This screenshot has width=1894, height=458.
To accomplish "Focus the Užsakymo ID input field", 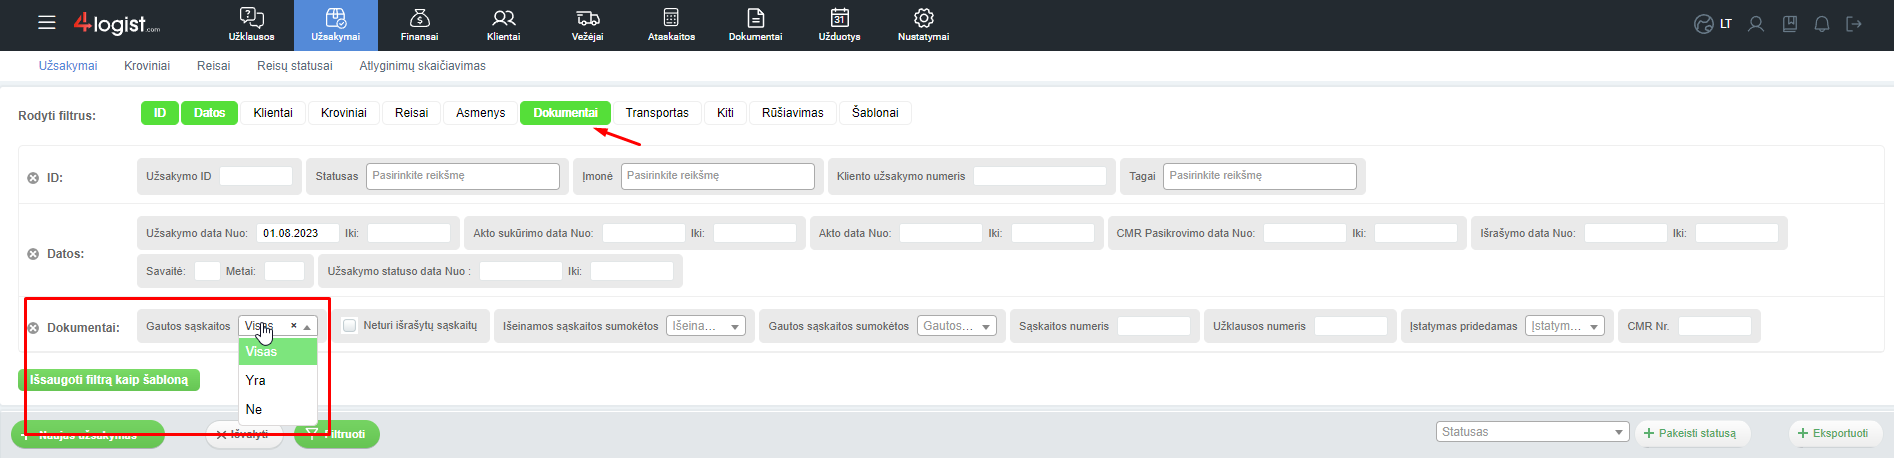I will click(x=256, y=176).
